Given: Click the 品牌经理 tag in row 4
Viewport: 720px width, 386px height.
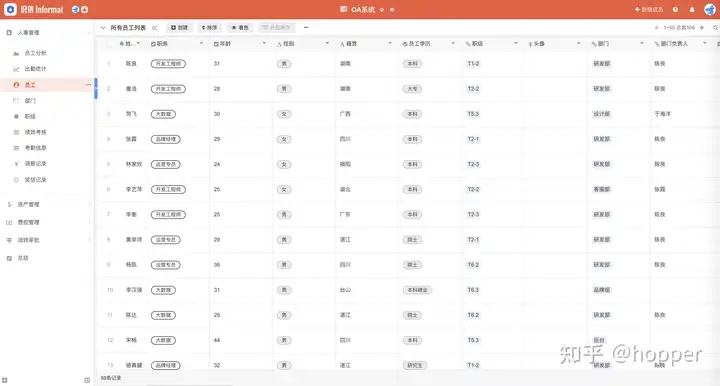Looking at the screenshot, I should pyautogui.click(x=166, y=139).
